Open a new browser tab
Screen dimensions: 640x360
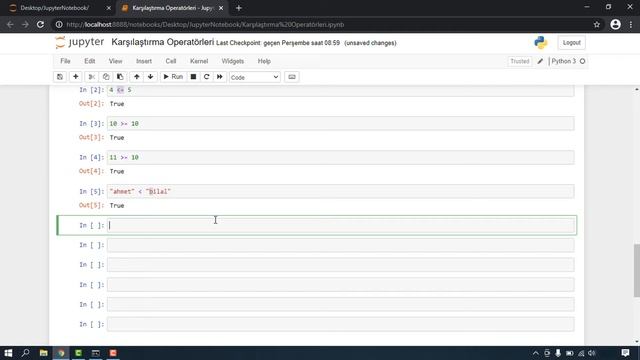click(x=239, y=8)
